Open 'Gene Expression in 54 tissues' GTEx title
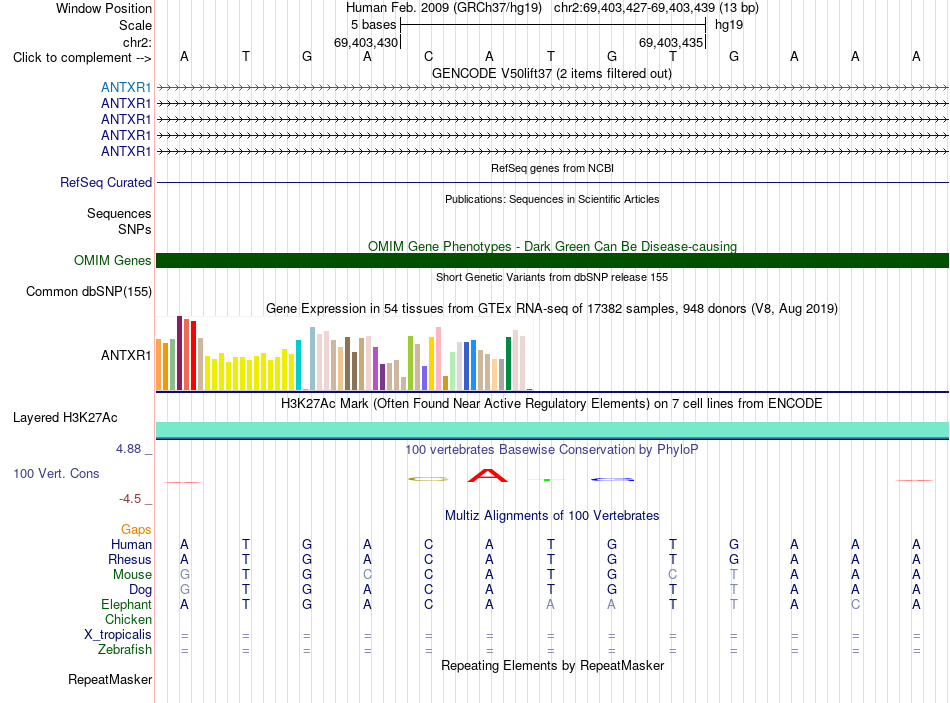The width and height of the screenshot is (950, 703). pyautogui.click(x=552, y=308)
